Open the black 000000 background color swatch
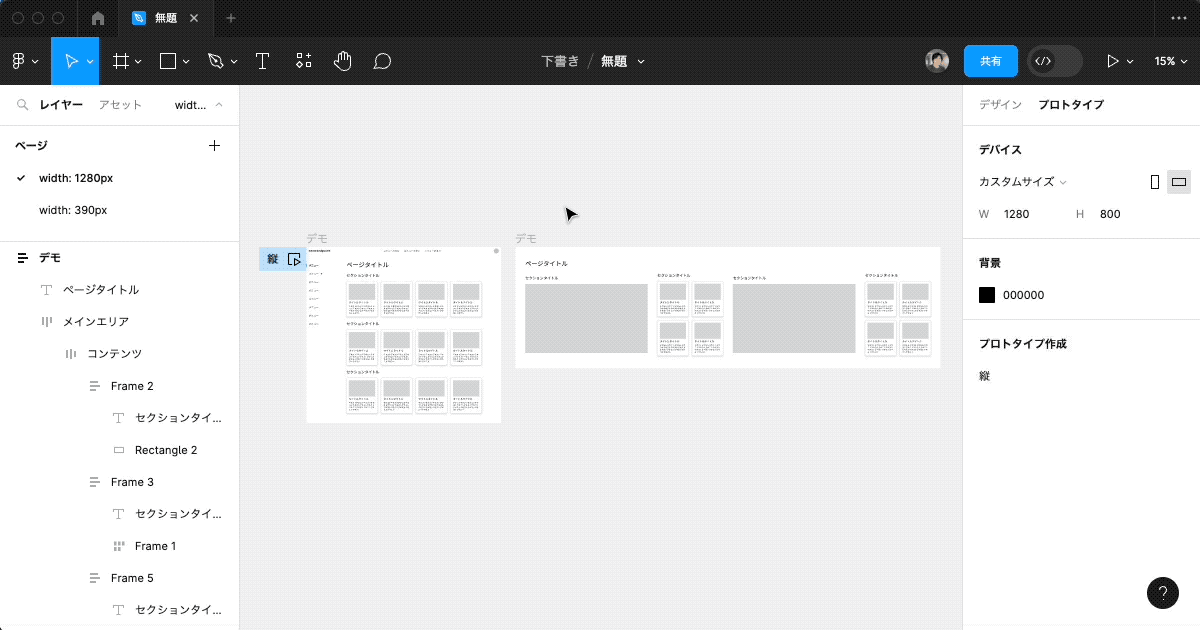 coord(986,294)
